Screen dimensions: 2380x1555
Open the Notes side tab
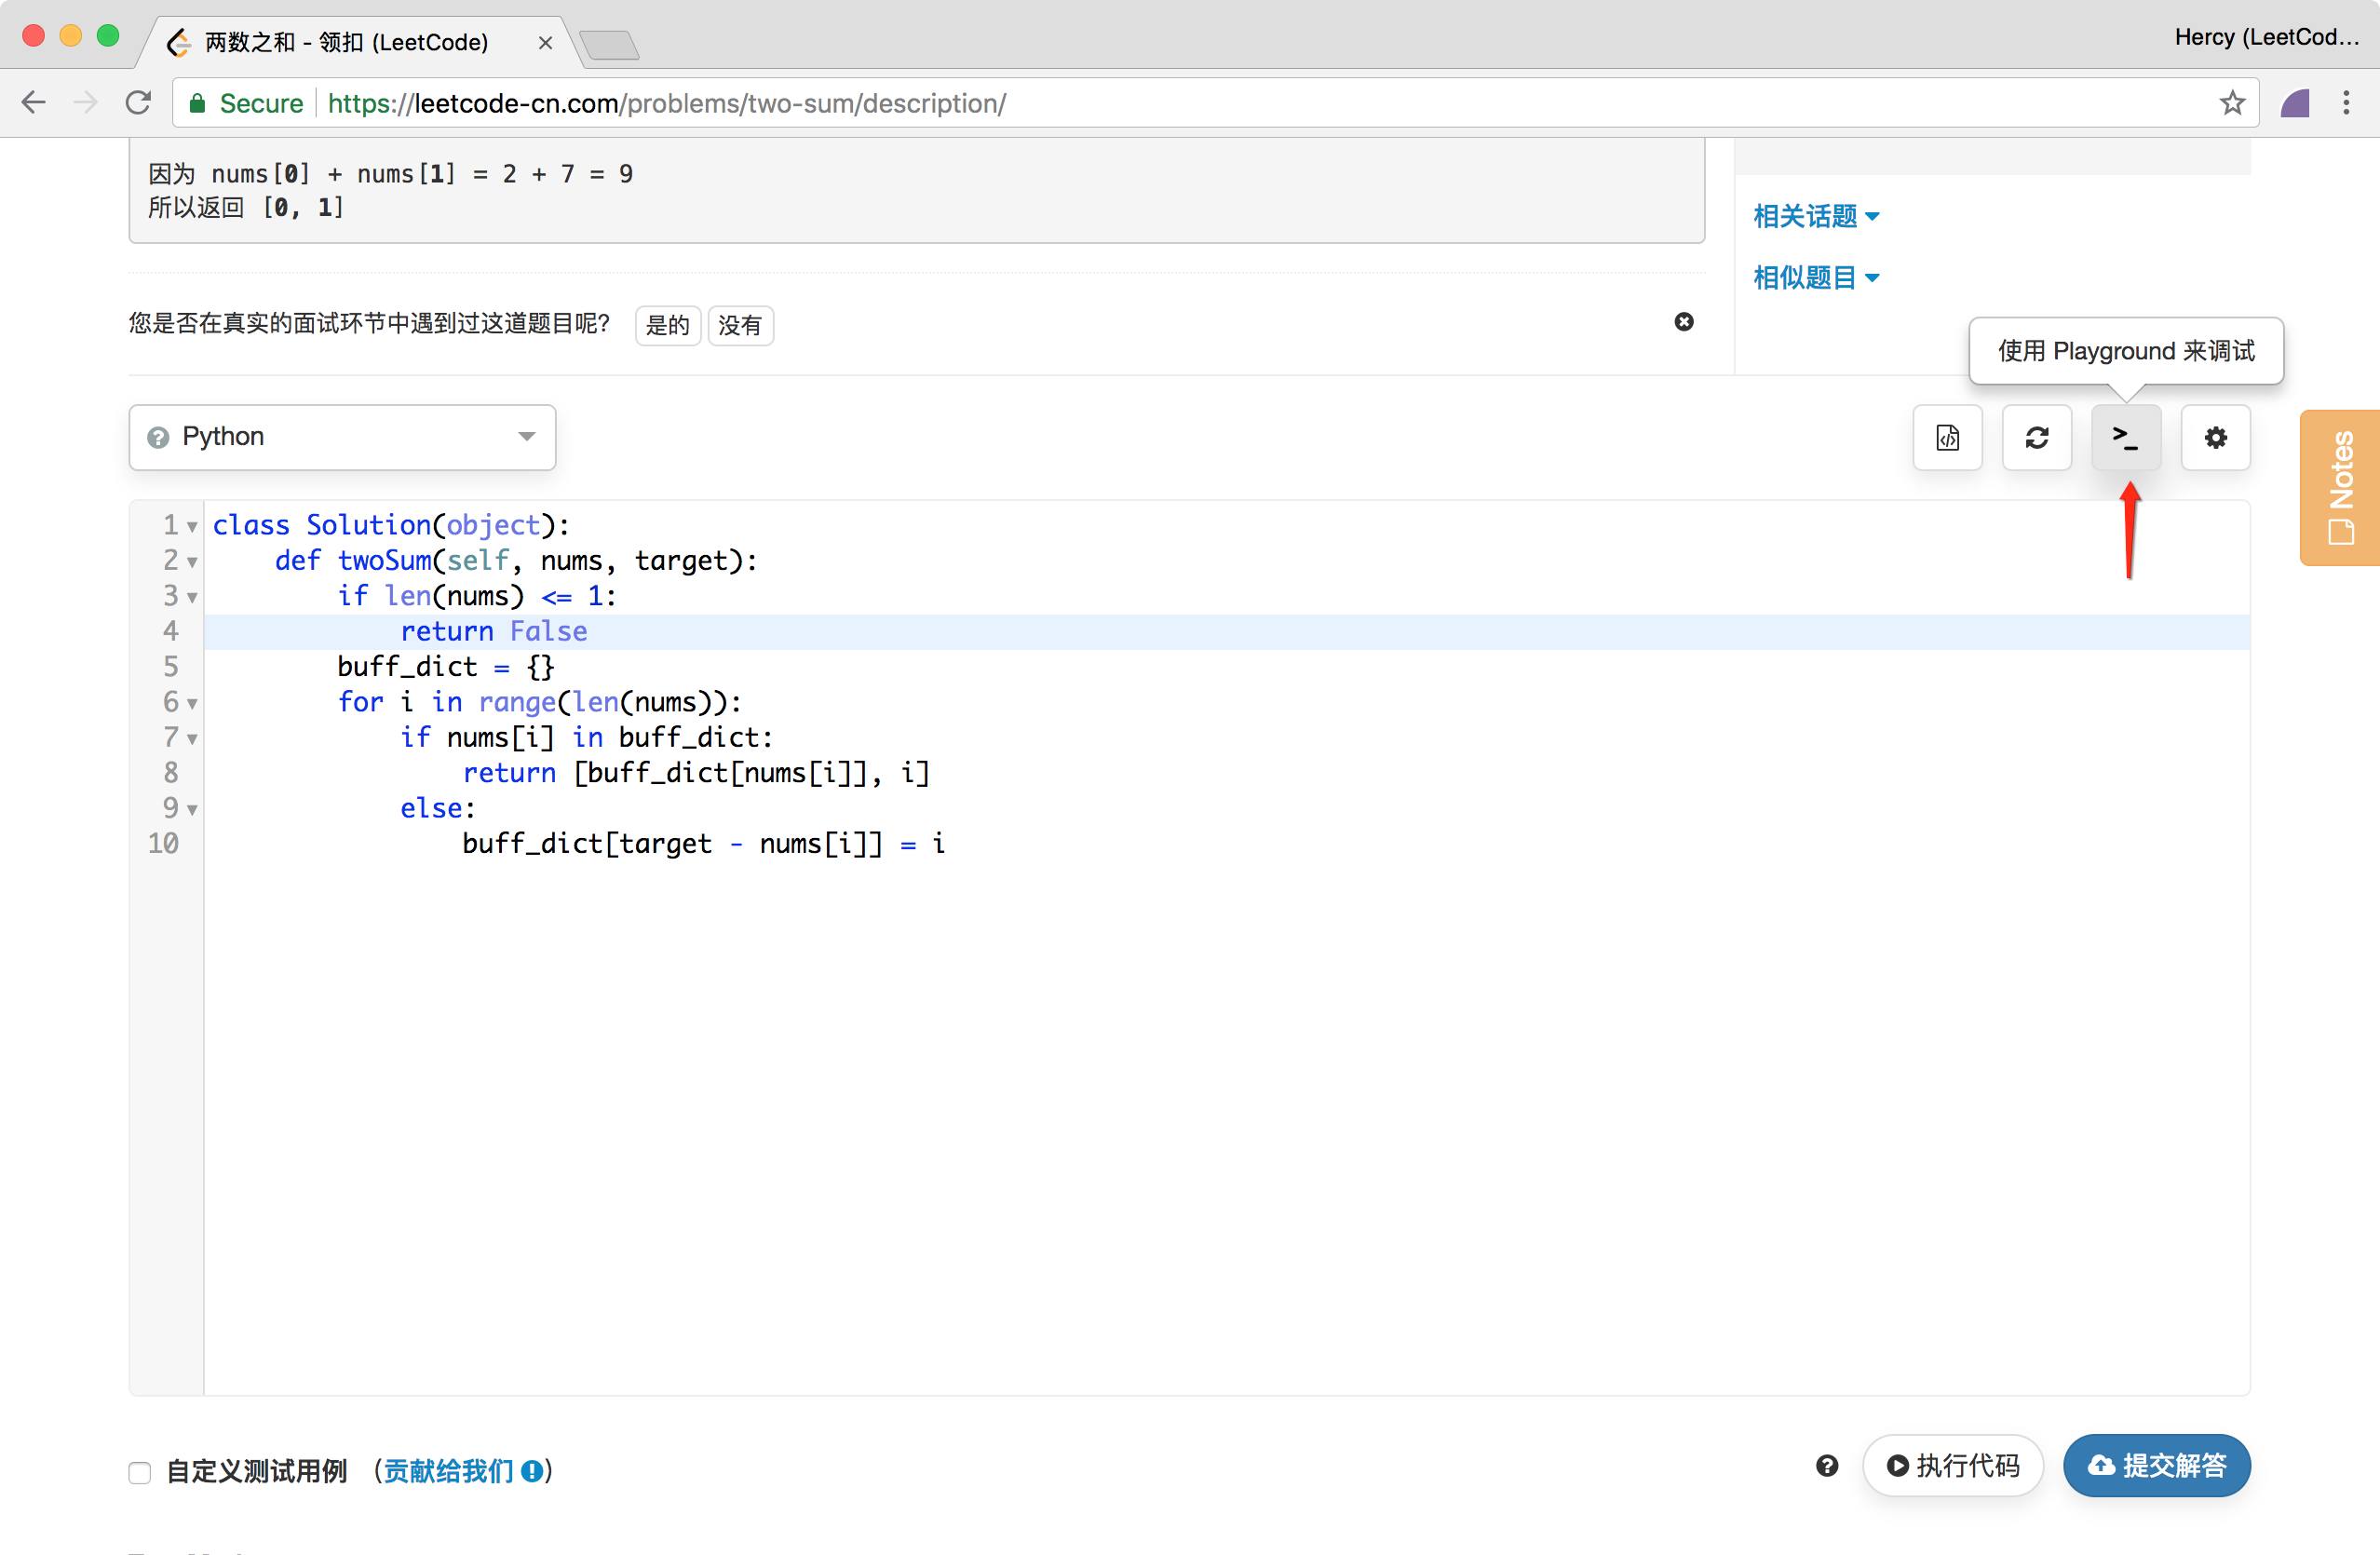click(x=2340, y=488)
